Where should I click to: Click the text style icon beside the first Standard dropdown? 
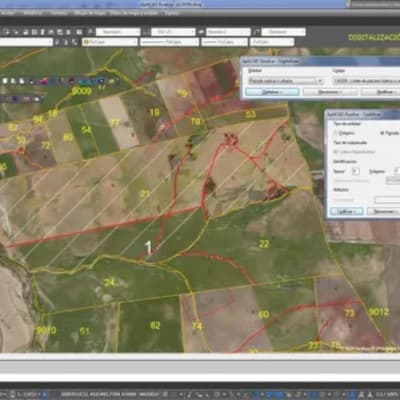[x=90, y=32]
